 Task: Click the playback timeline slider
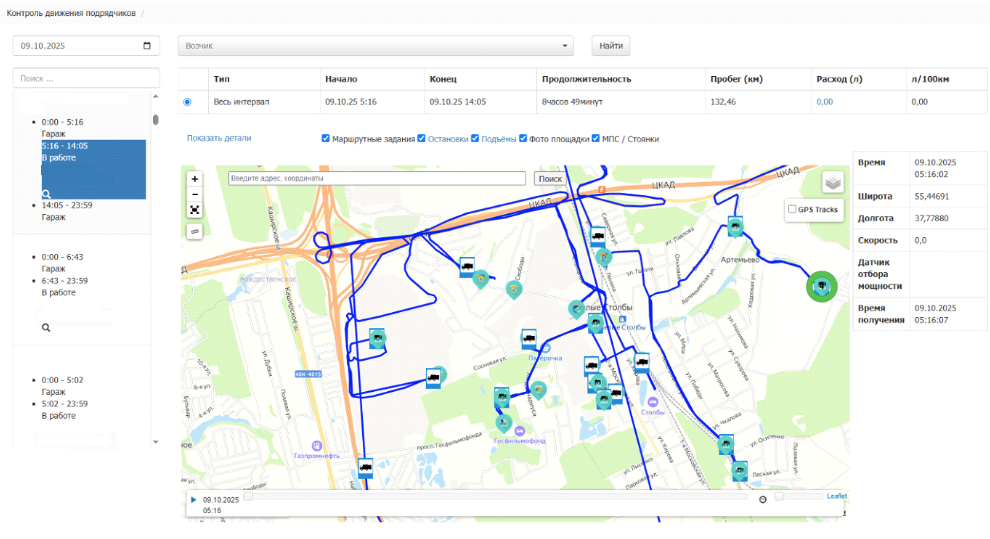[495, 496]
